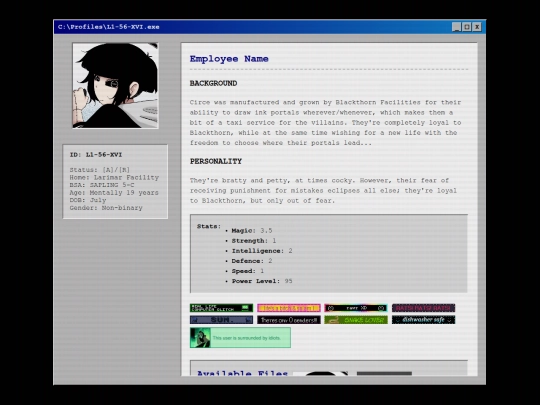Close the L1-56-XVI.exe window
Viewport: 540px width, 405px height.
[477, 27]
